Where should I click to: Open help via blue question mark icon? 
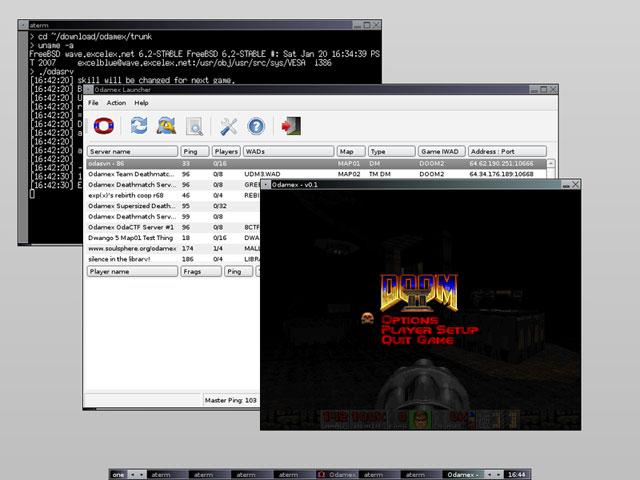[256, 126]
